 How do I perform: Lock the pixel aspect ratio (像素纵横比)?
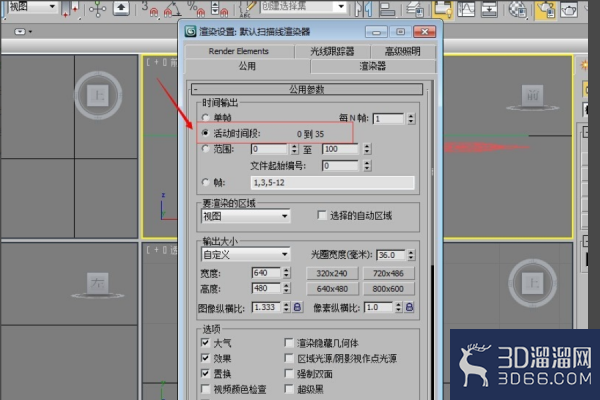pyautogui.click(x=409, y=307)
